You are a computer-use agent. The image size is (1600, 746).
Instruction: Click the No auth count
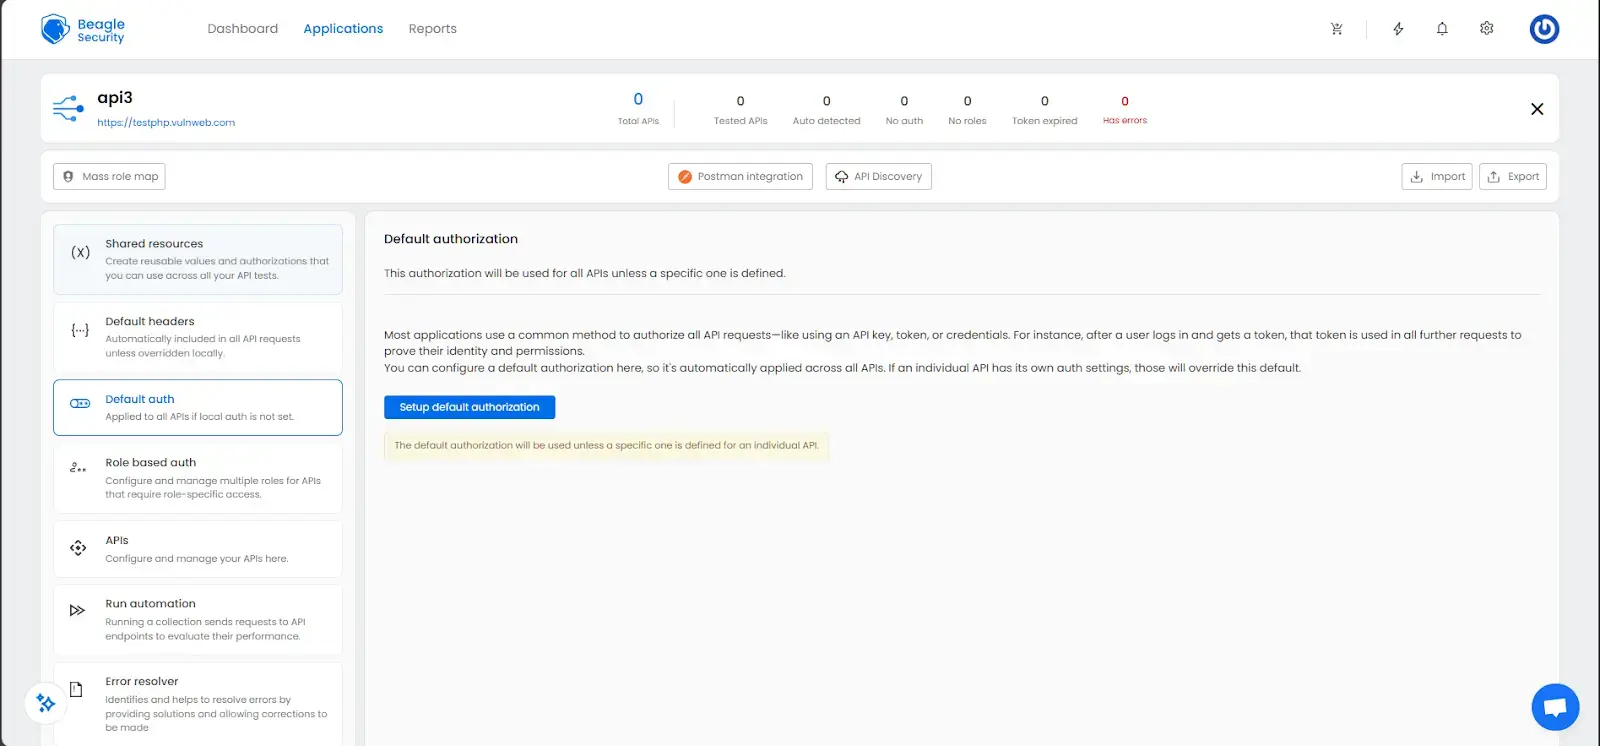point(904,101)
